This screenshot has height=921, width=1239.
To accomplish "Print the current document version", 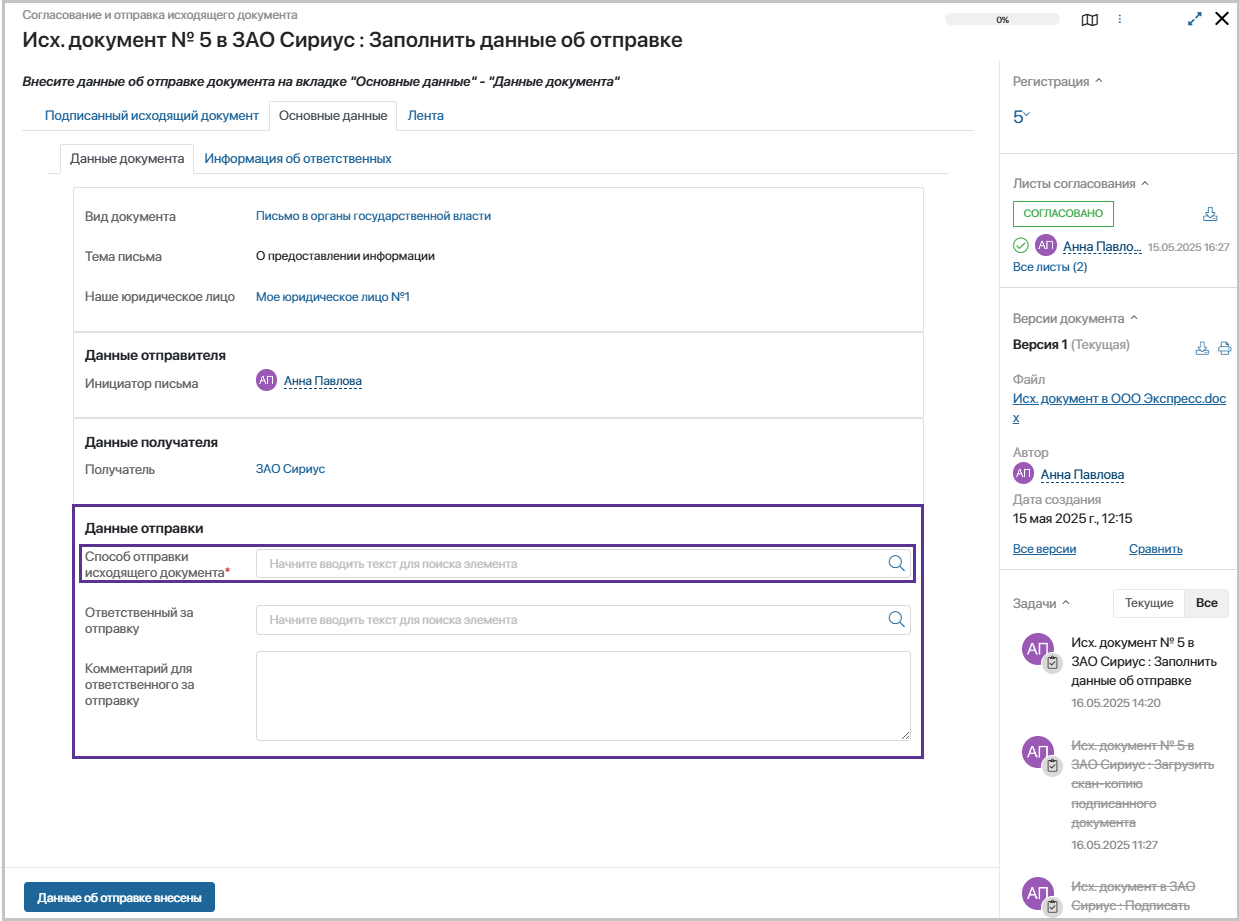I will pos(1224,349).
